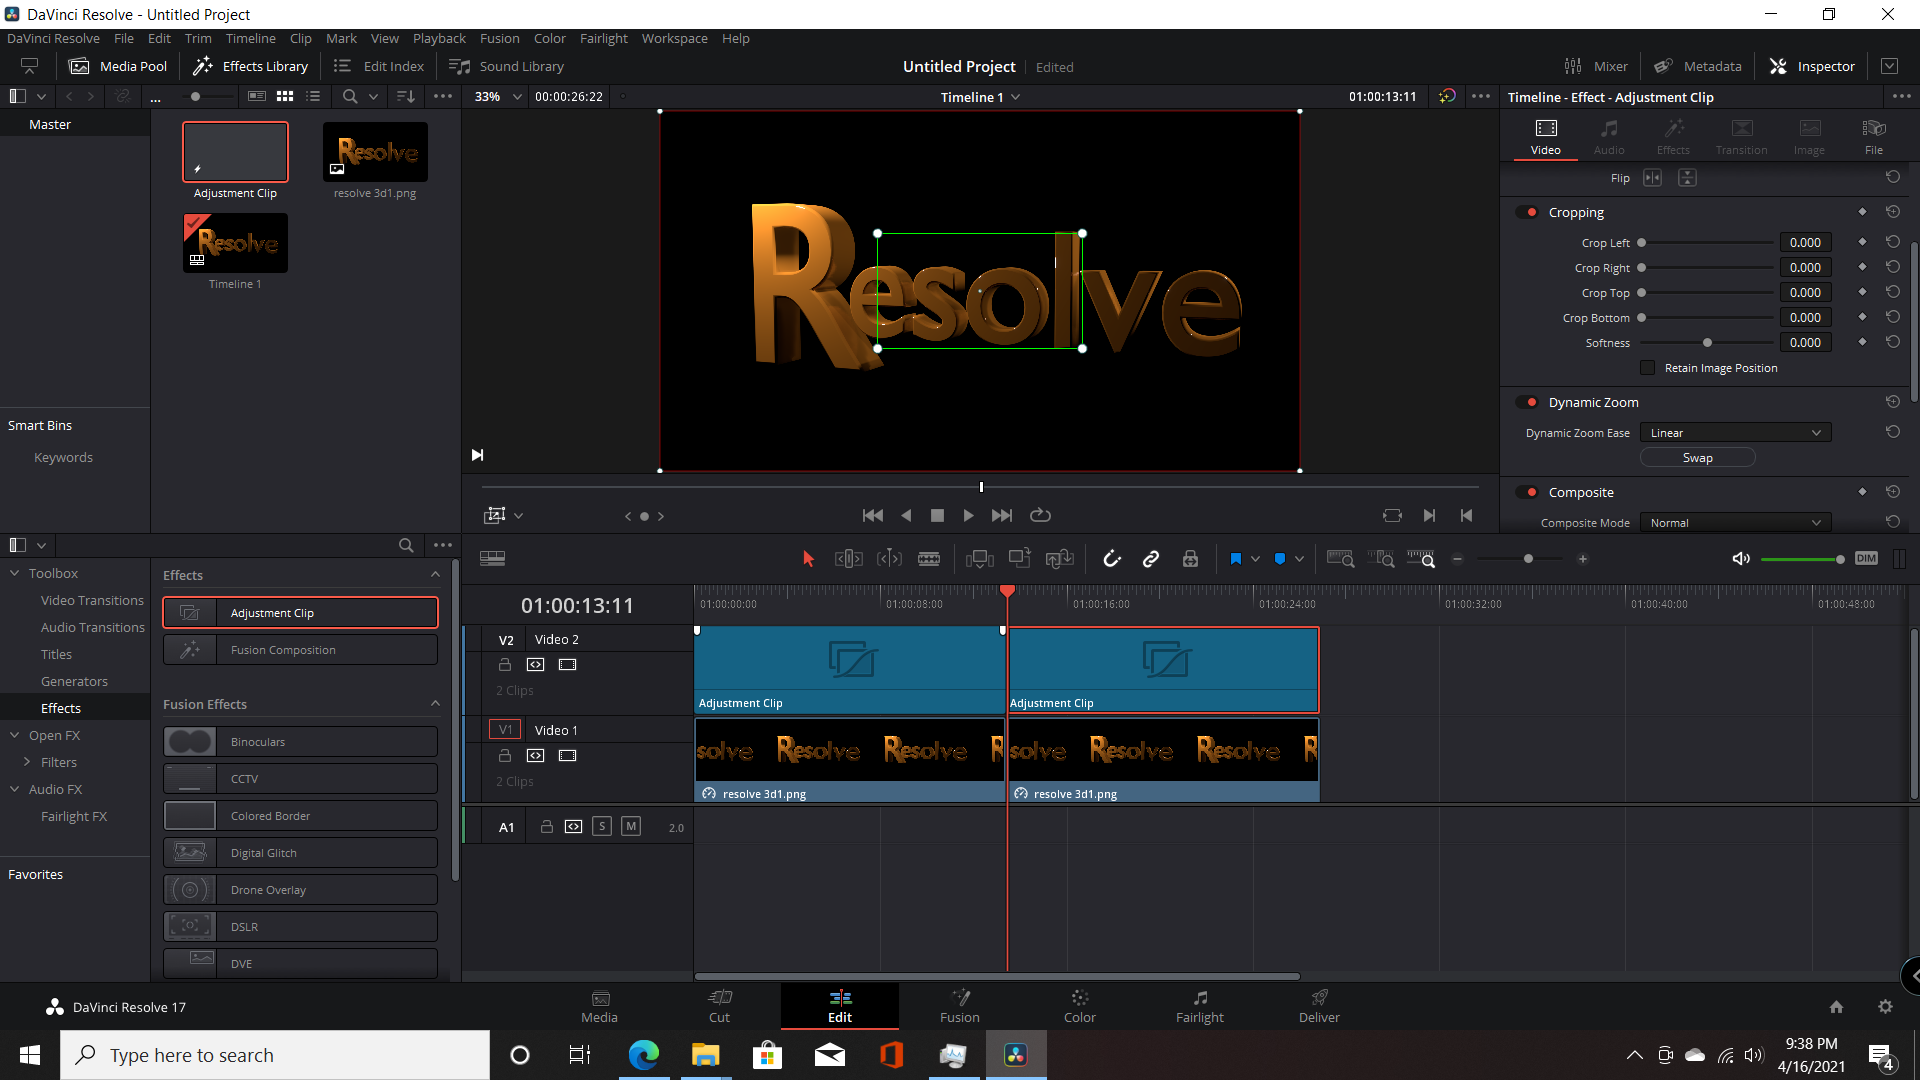Reset Crop Left parameter
This screenshot has height=1080, width=1920.
tap(1893, 242)
